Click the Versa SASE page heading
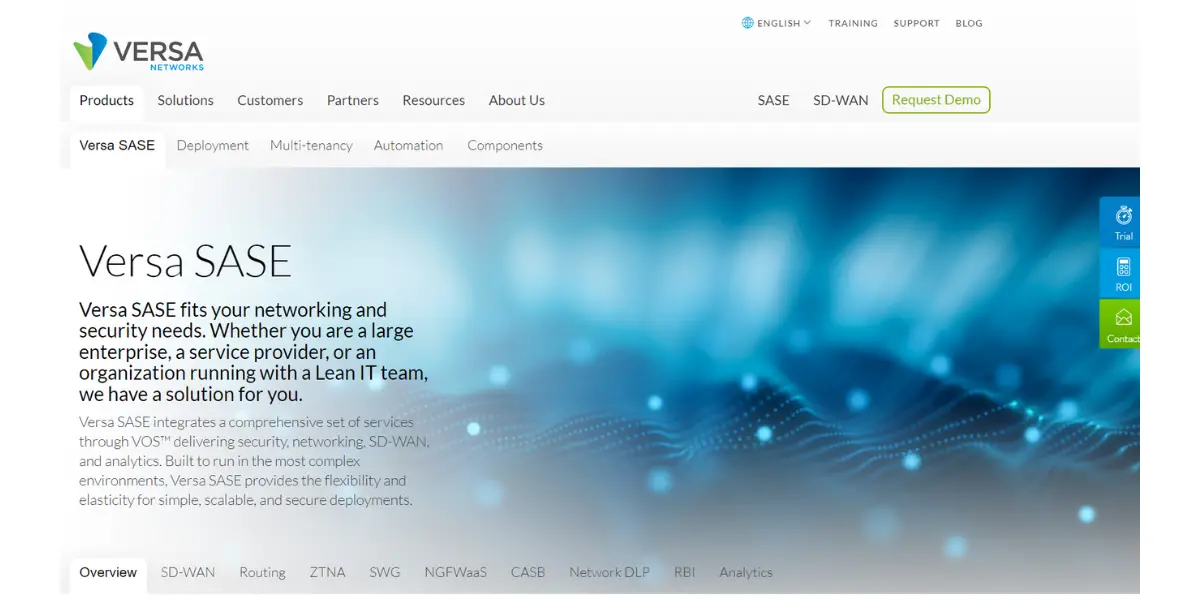The image size is (1200, 600). [x=186, y=260]
